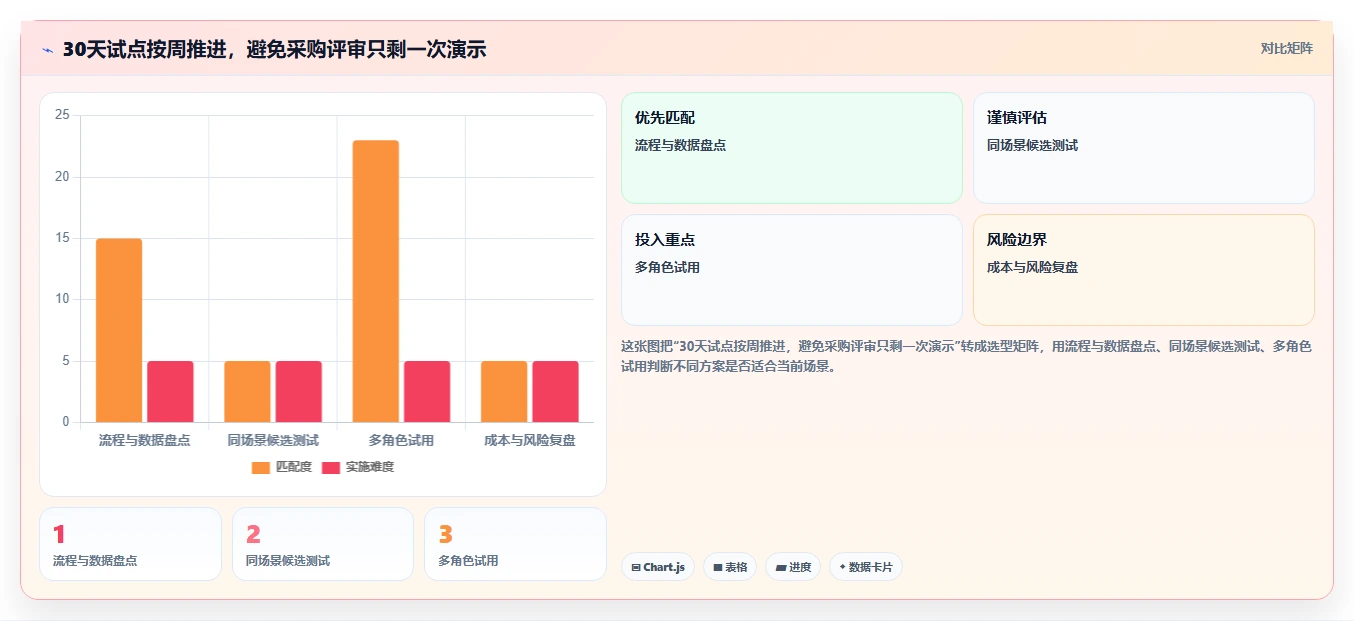Click the headline starting 30天试点按周推进
1354x621 pixels.
pos(274,49)
